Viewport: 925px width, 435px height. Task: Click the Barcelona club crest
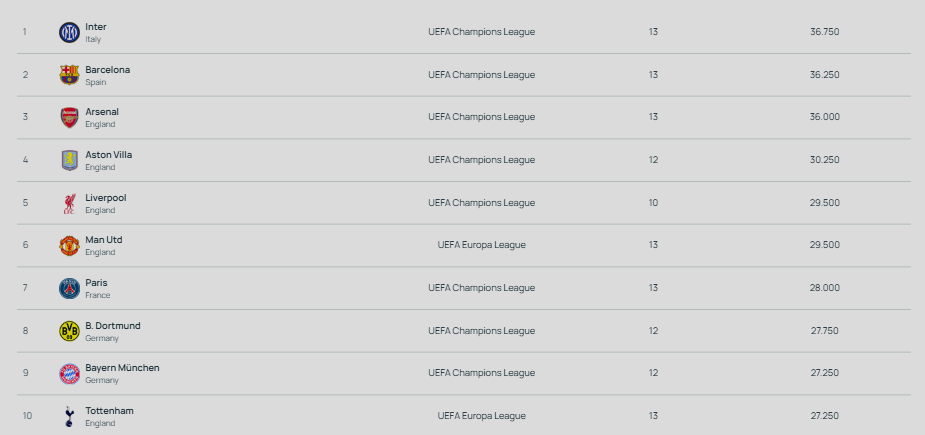click(x=69, y=75)
